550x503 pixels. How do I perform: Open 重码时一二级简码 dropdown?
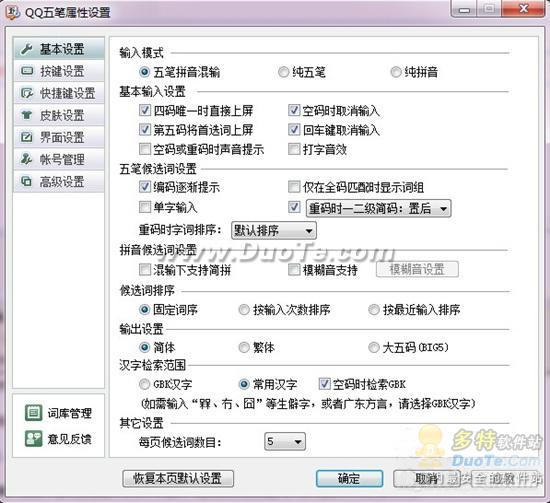point(378,208)
